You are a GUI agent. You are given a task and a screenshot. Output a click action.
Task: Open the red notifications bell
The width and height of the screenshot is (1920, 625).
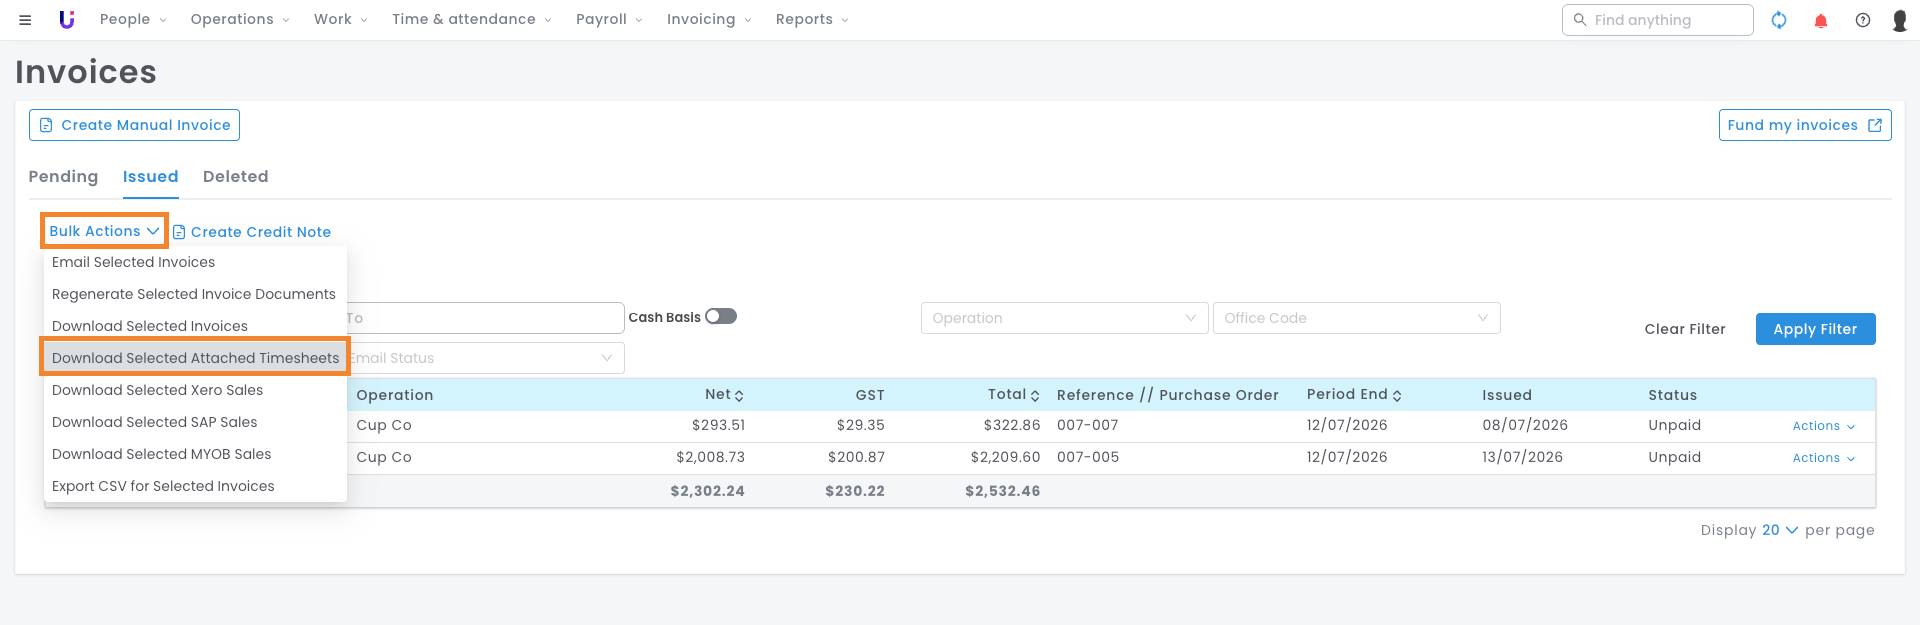pos(1821,20)
